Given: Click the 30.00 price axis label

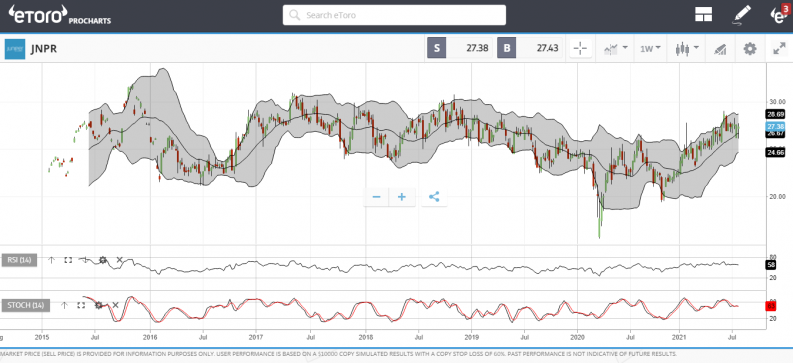Looking at the screenshot, I should (776, 102).
